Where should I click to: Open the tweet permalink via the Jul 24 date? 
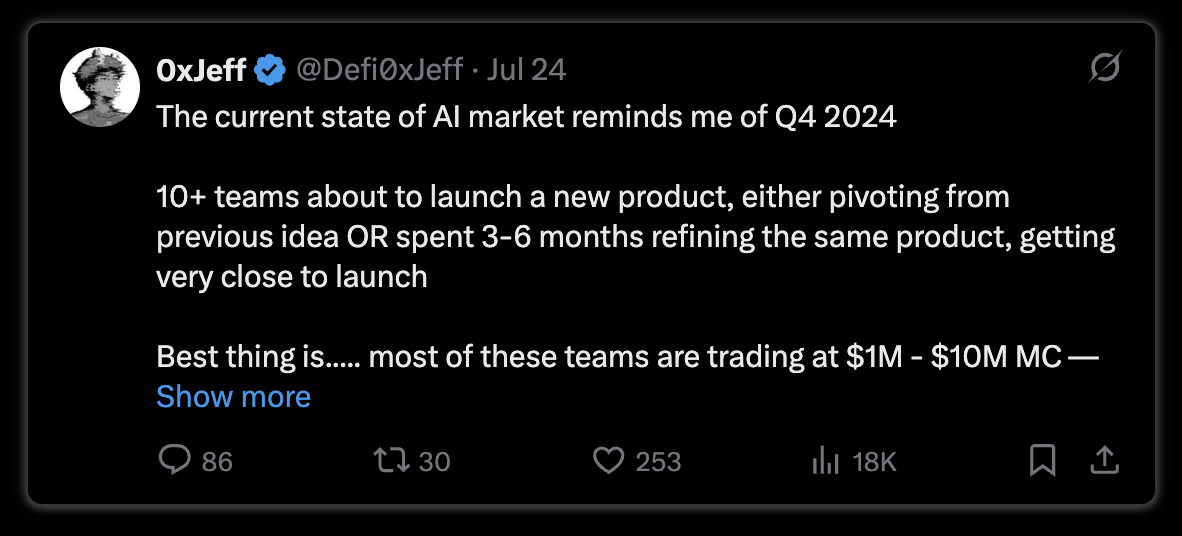pos(526,70)
